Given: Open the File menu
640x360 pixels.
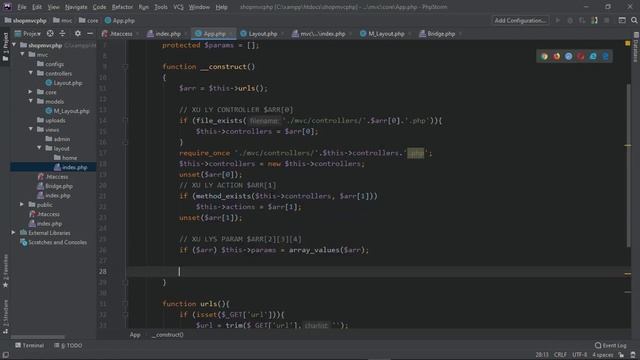Looking at the screenshot, I should 22,7.
